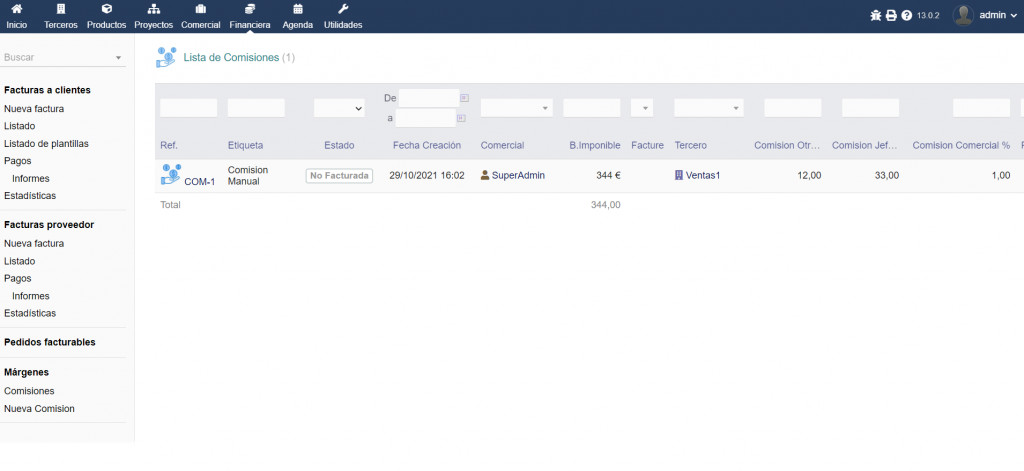Open the Estado filter dropdown
The height and width of the screenshot is (471, 1024).
pos(339,108)
